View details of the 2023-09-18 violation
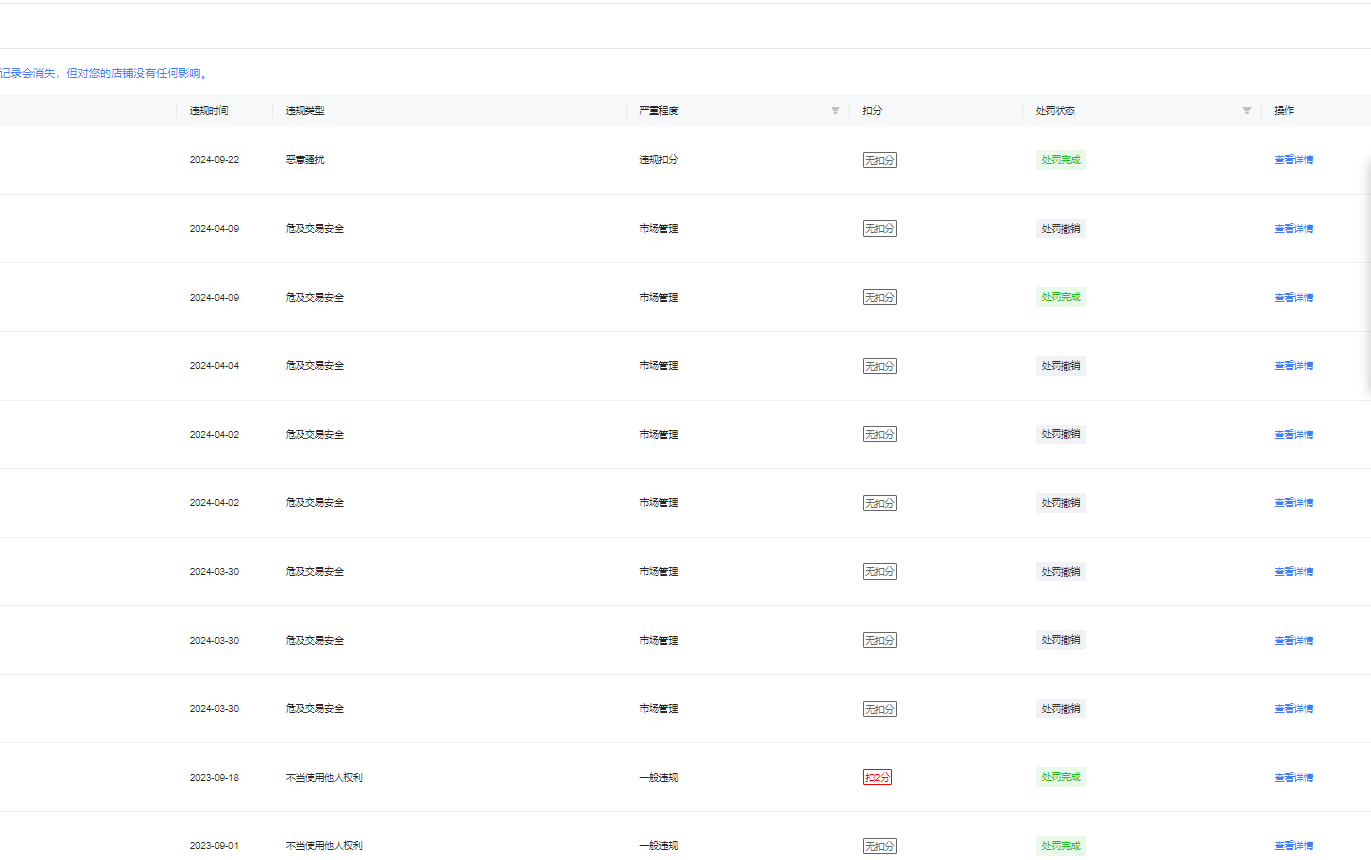 click(1293, 778)
